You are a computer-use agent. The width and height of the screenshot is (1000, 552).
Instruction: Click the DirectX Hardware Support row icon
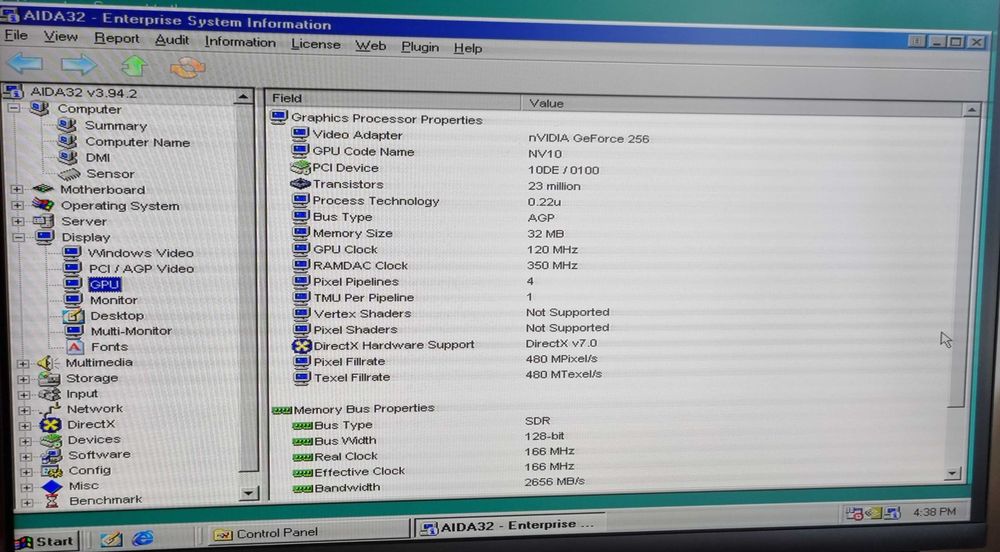tap(301, 345)
